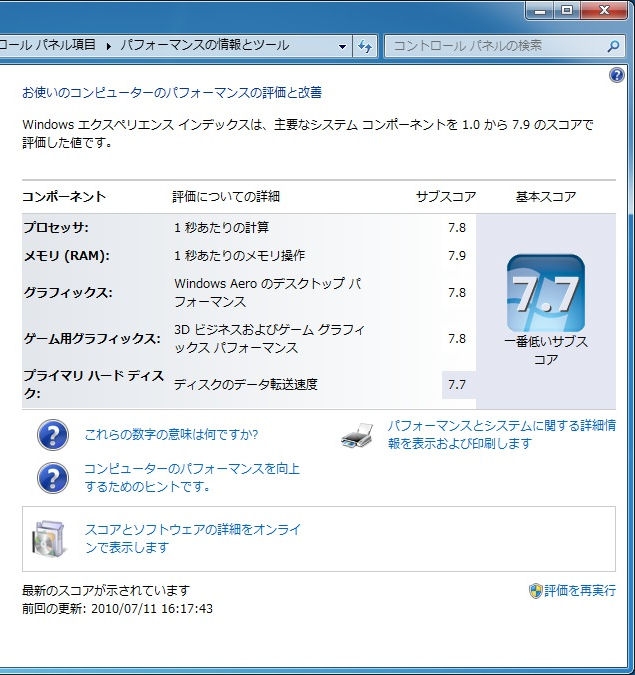
Task: Click 1 秒あたりのメモリ操作 description
Action: tap(239, 256)
